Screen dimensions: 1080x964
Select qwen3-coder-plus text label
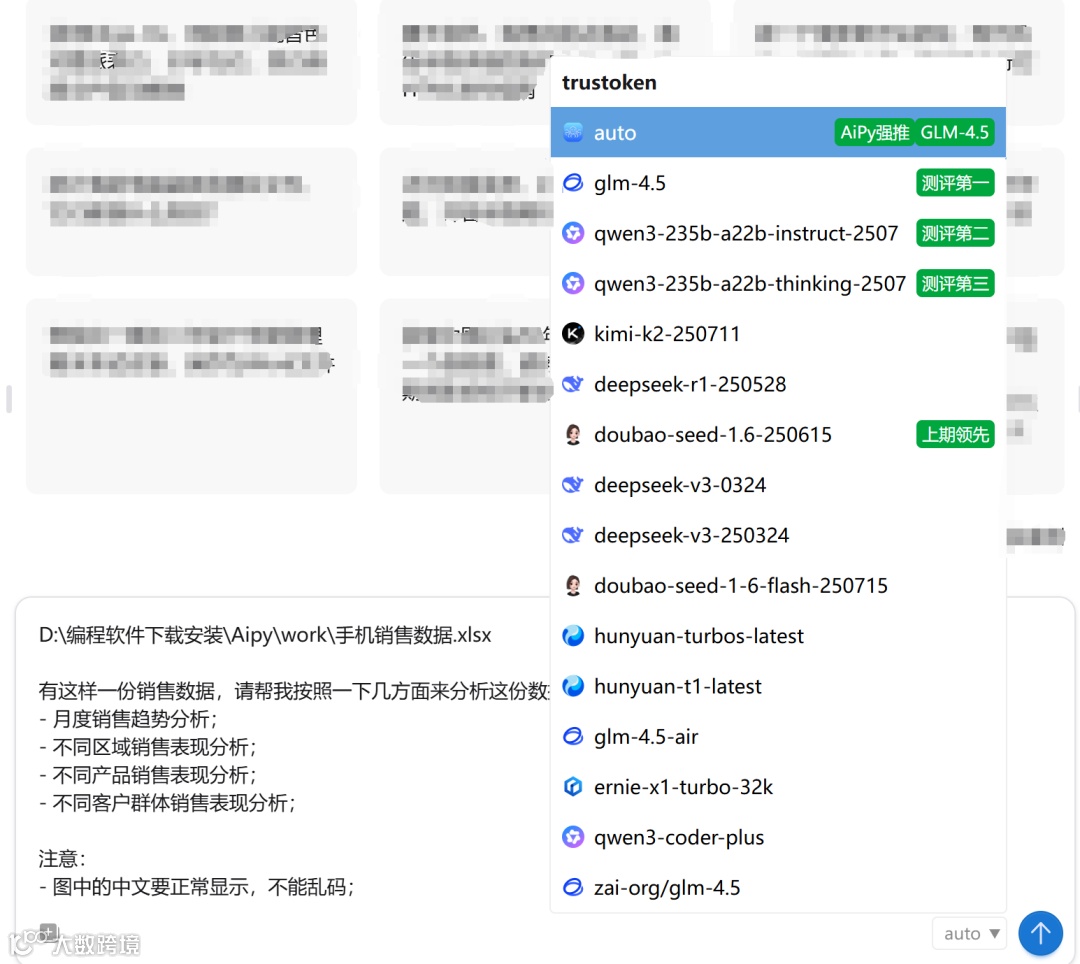[679, 837]
